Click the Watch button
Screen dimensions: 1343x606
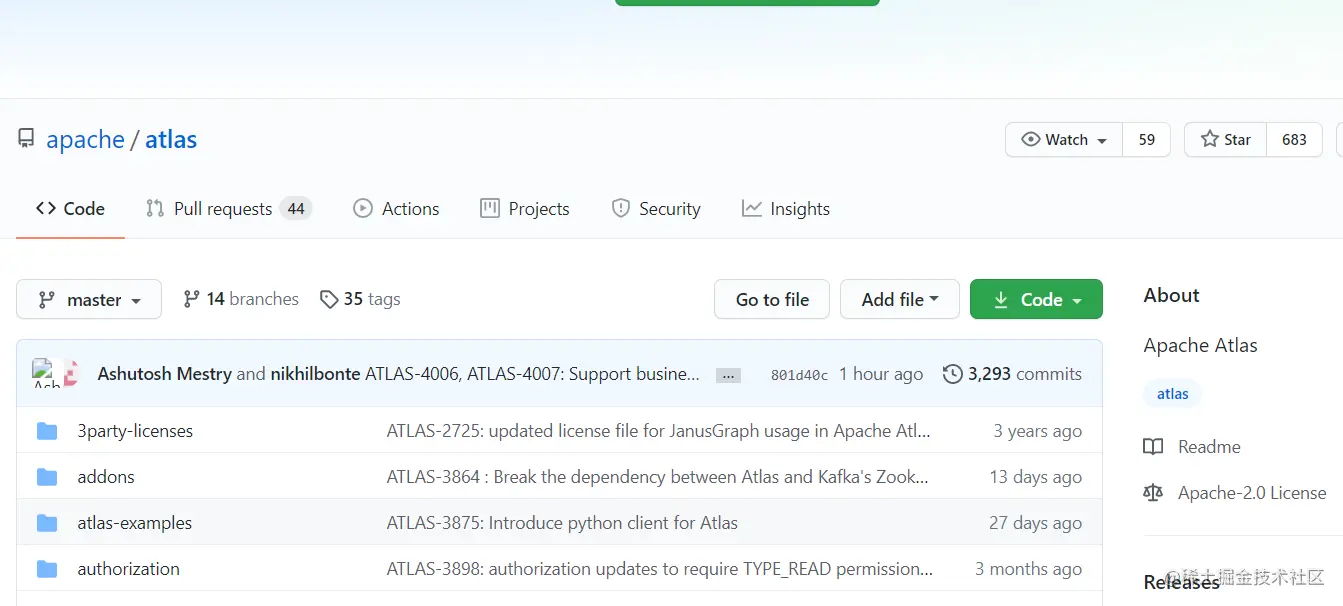tap(1064, 140)
